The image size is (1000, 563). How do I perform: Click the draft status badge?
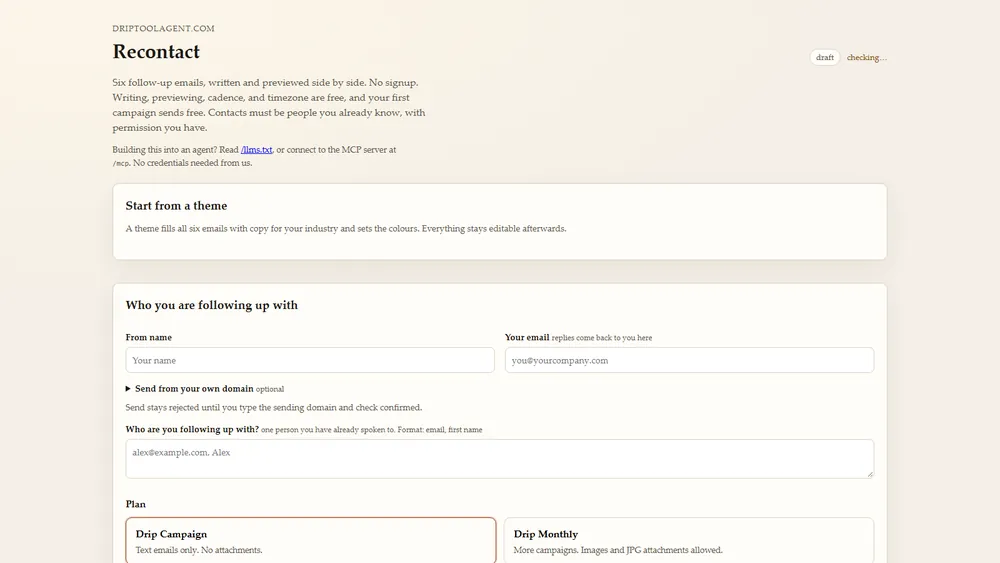(825, 57)
